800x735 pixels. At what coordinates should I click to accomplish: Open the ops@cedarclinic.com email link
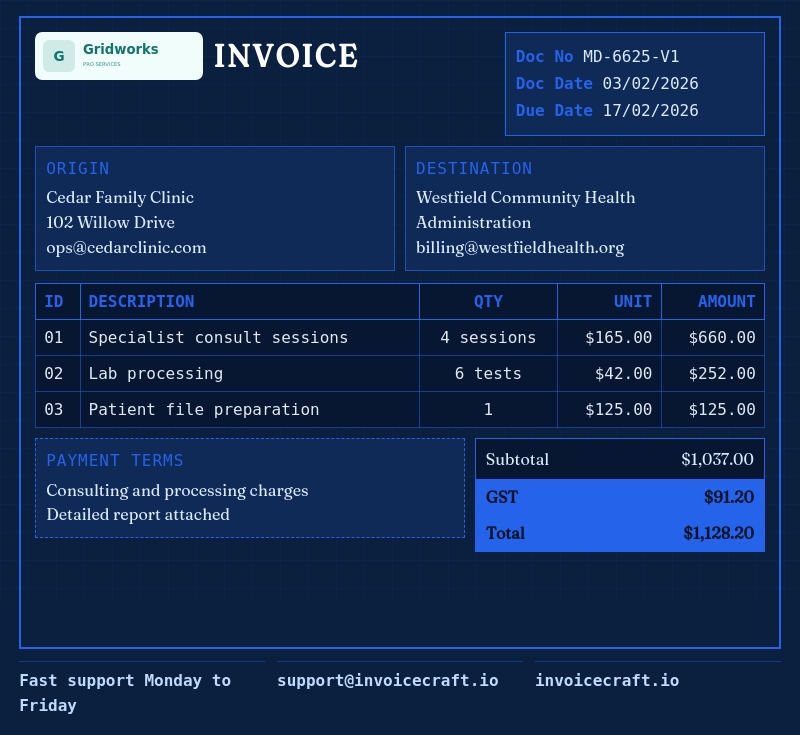pos(126,247)
